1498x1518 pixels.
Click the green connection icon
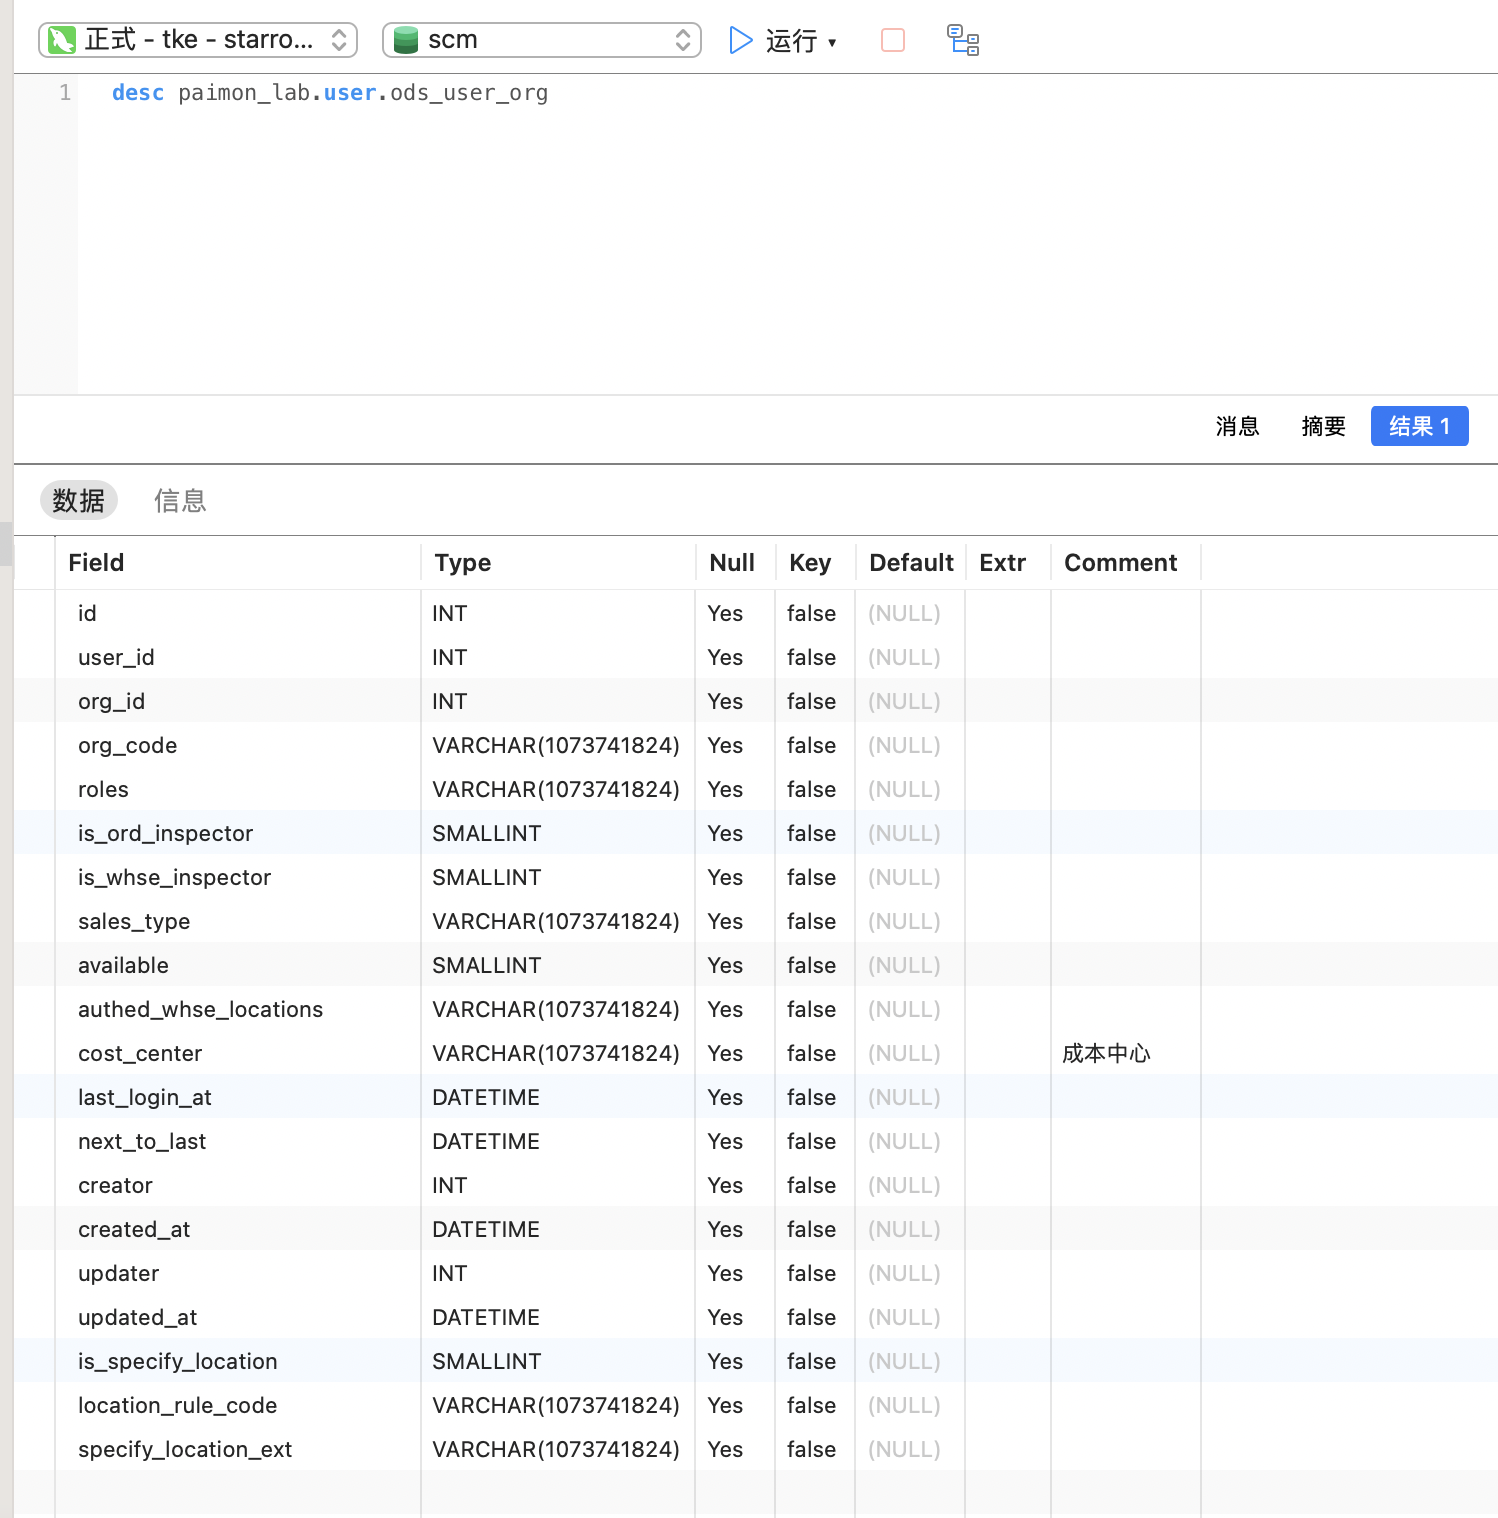pyautogui.click(x=62, y=40)
